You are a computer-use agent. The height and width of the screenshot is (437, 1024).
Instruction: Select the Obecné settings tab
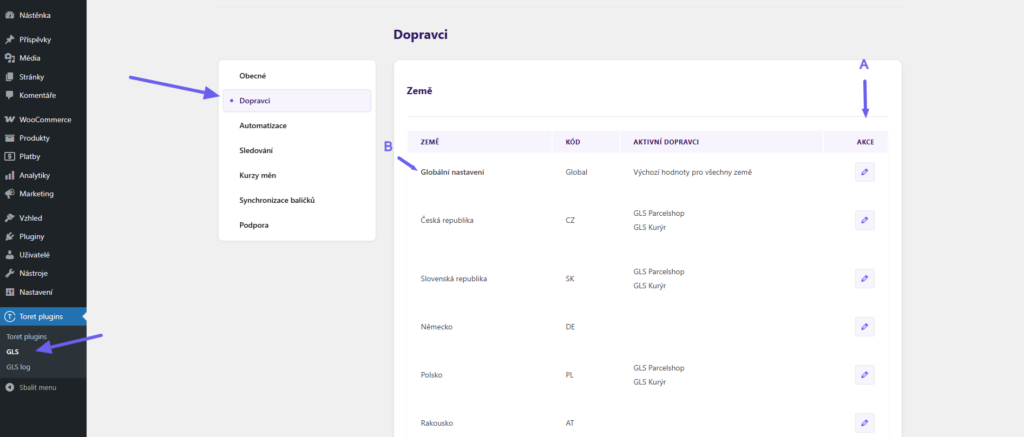(x=252, y=76)
